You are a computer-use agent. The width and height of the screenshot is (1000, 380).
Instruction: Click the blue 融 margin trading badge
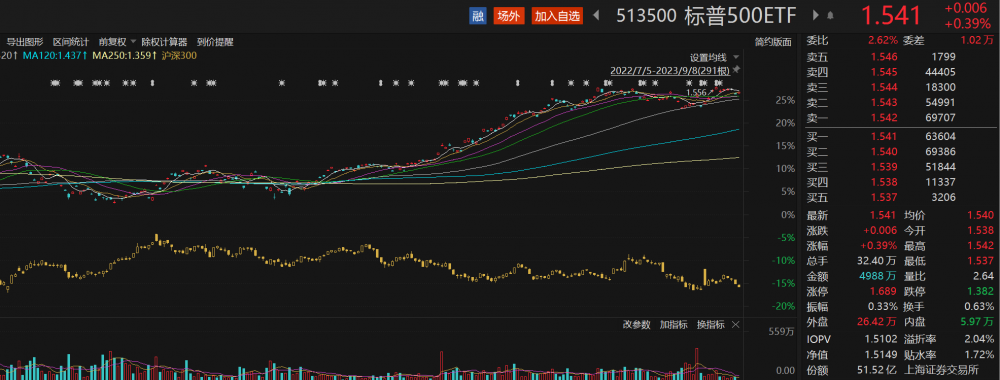478,16
